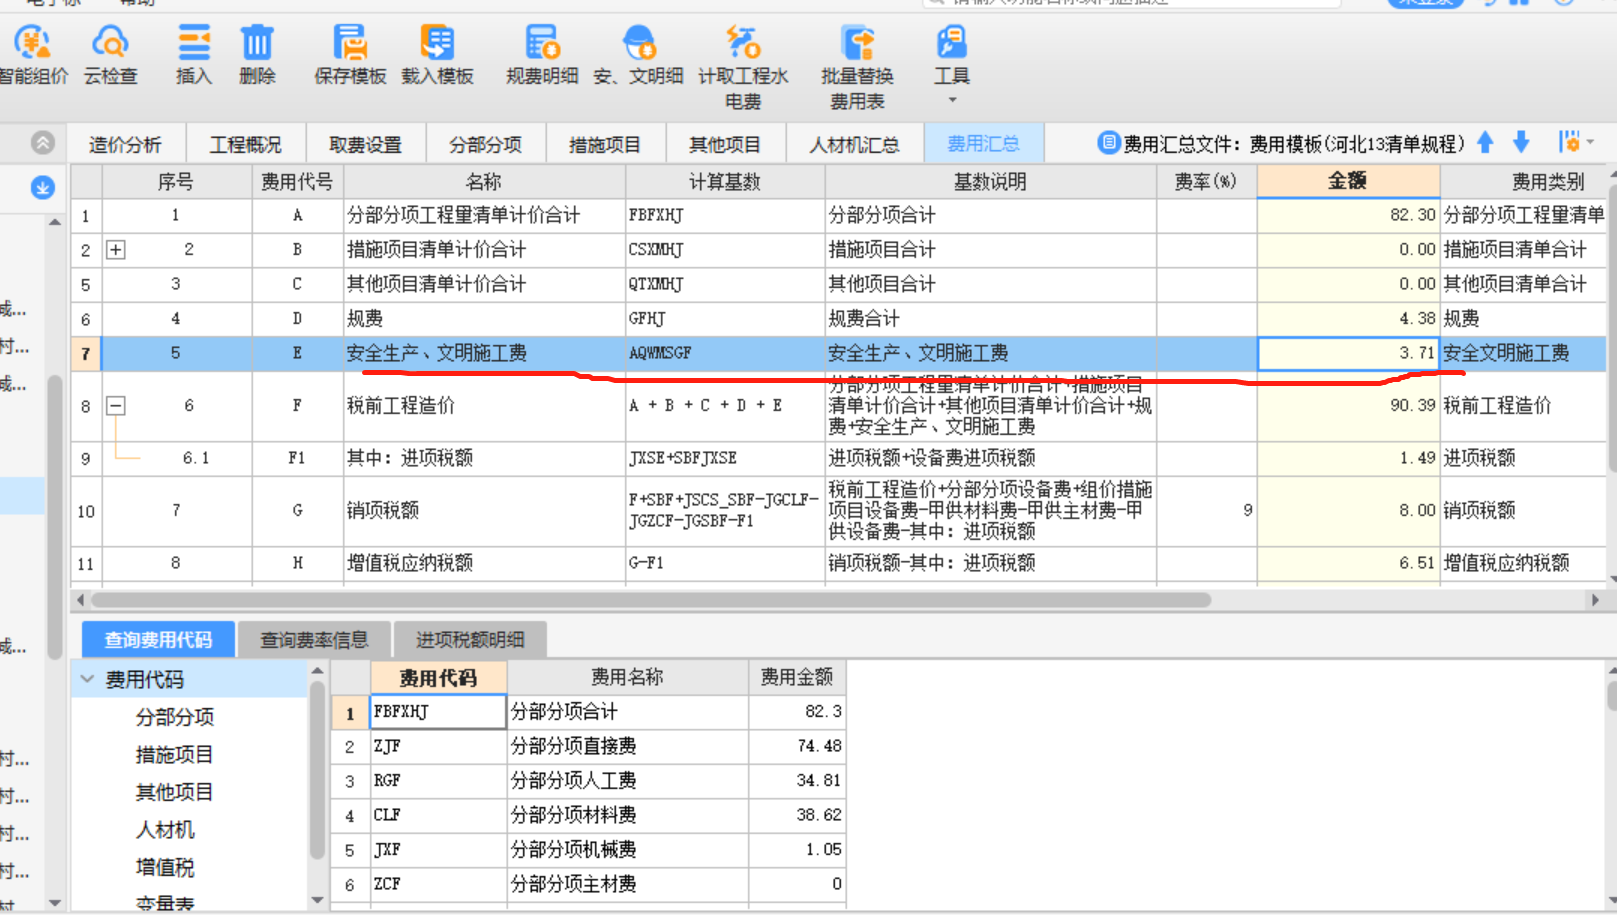This screenshot has height=915, width=1617.
Task: Click the blue download arrow sidebar icon
Action: [x=43, y=187]
